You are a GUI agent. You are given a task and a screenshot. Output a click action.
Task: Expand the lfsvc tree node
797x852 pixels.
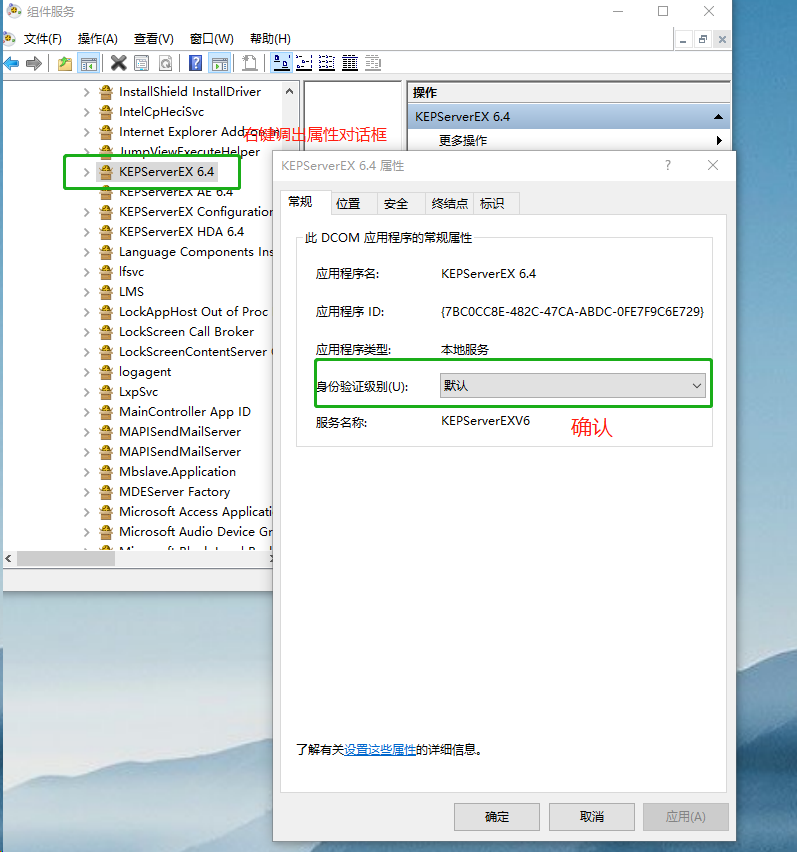[86, 272]
